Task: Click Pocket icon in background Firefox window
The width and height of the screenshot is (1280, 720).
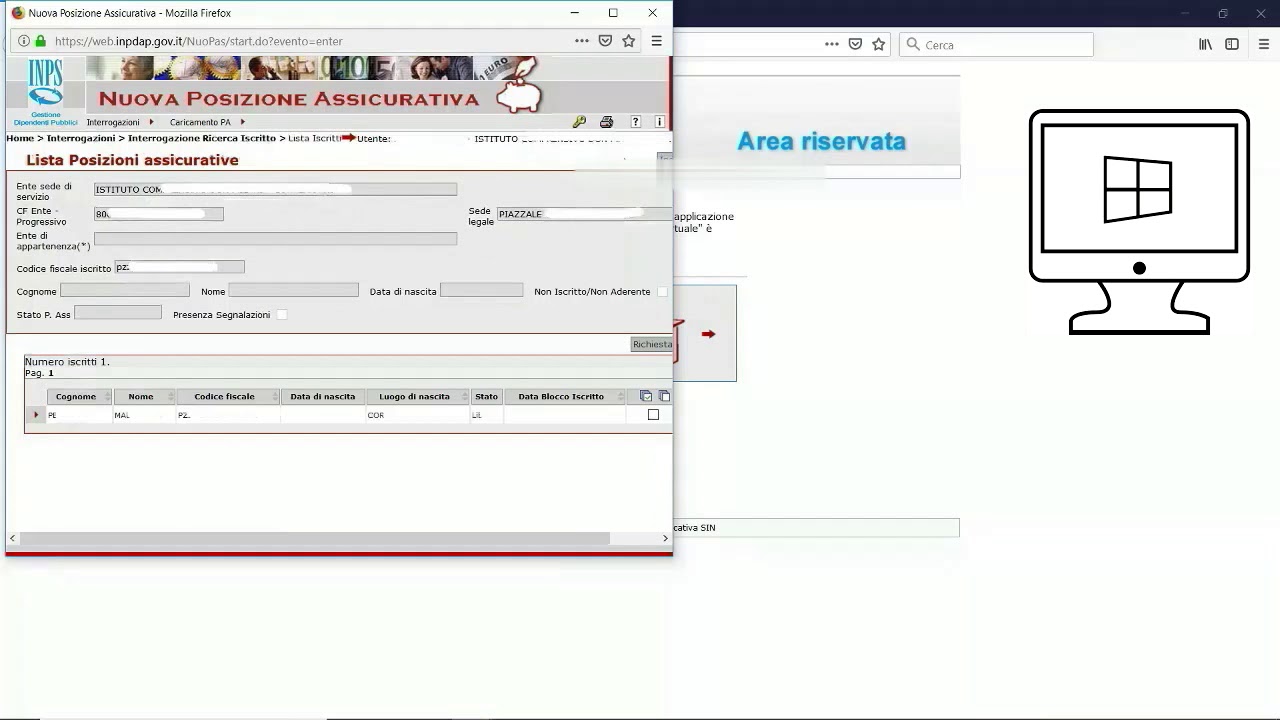Action: click(855, 44)
